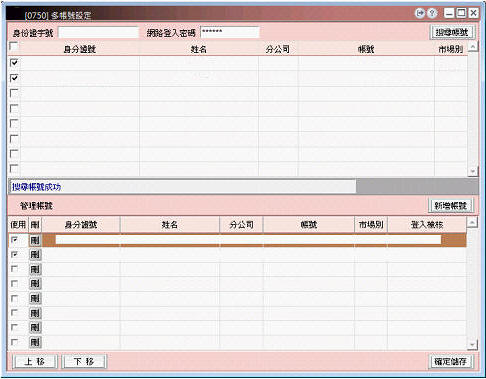Viewport: 486px width, 379px height.
Task: Click 刪 button on third lower row
Action: [35, 269]
